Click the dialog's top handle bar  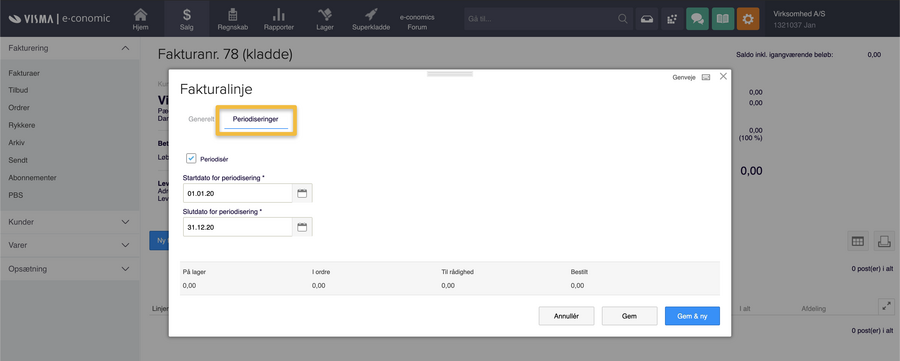(x=450, y=73)
